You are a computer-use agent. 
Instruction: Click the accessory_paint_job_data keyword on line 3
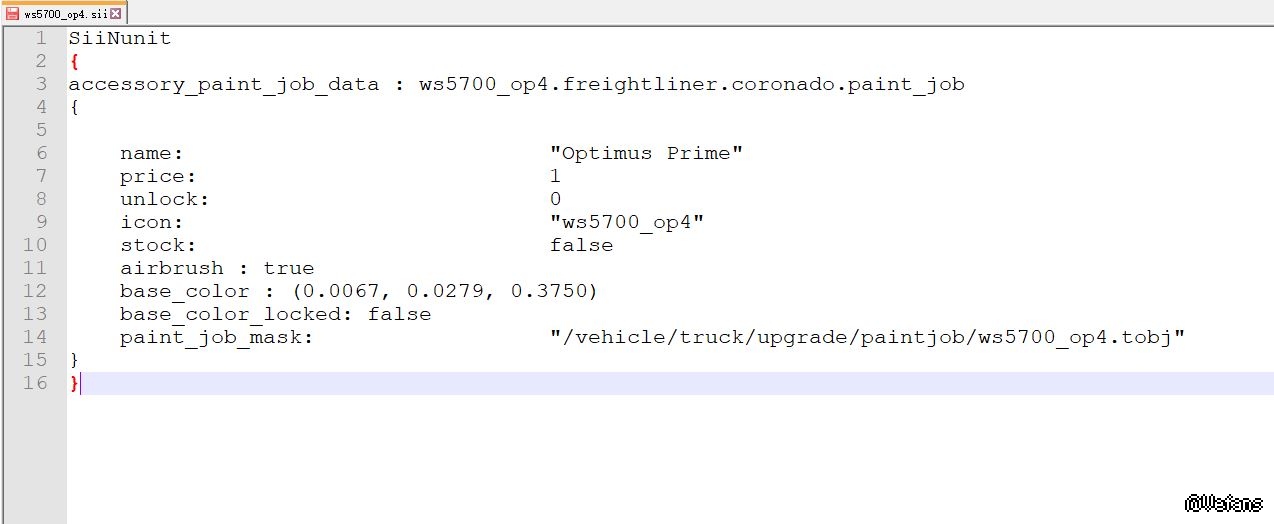[223, 85]
